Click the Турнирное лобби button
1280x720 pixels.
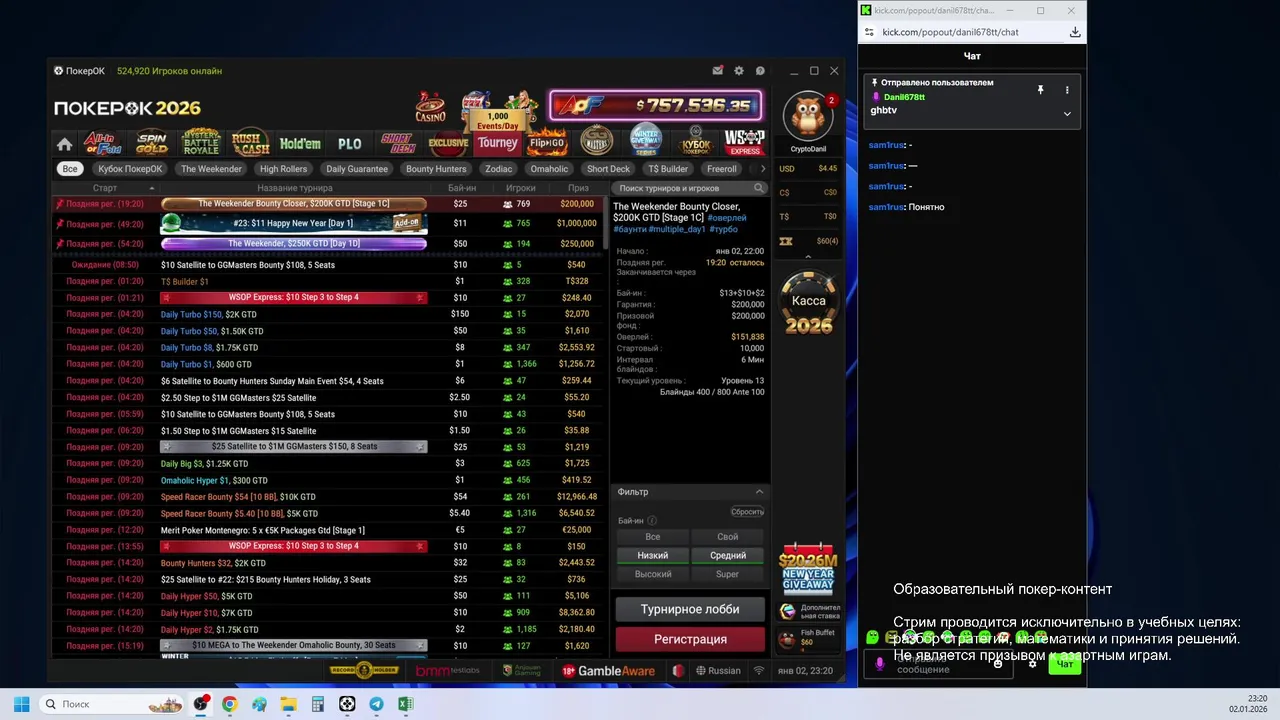[x=690, y=609]
